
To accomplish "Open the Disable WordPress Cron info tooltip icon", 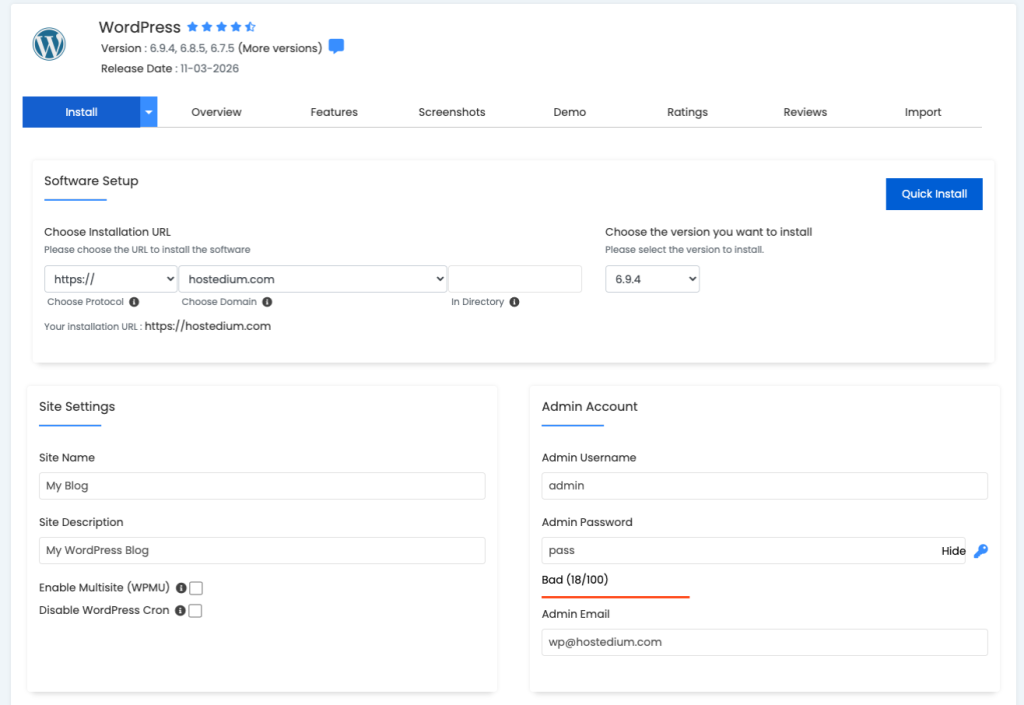I will tap(180, 610).
